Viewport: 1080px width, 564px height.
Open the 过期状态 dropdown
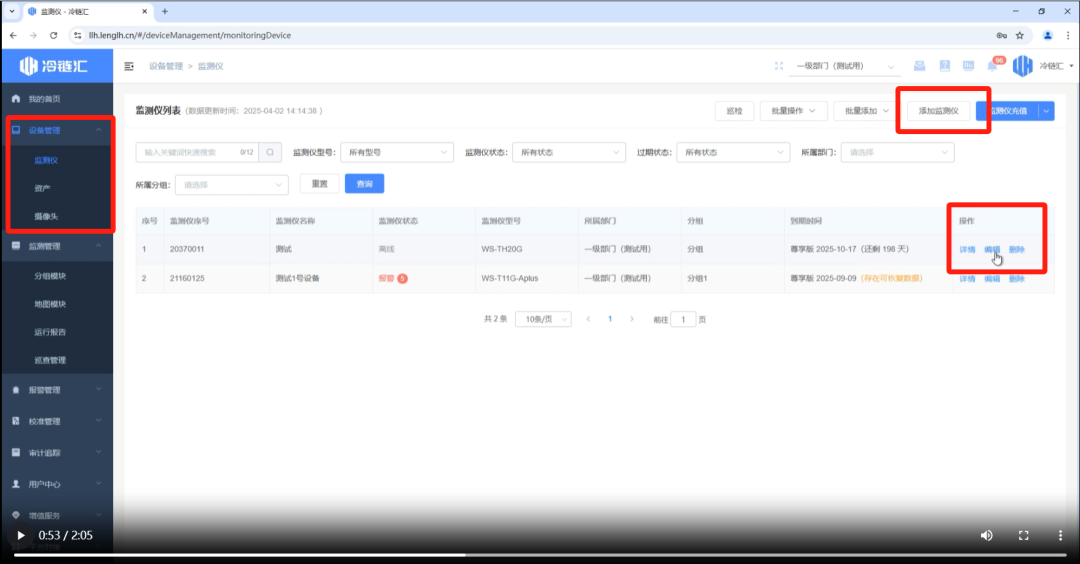(733, 152)
